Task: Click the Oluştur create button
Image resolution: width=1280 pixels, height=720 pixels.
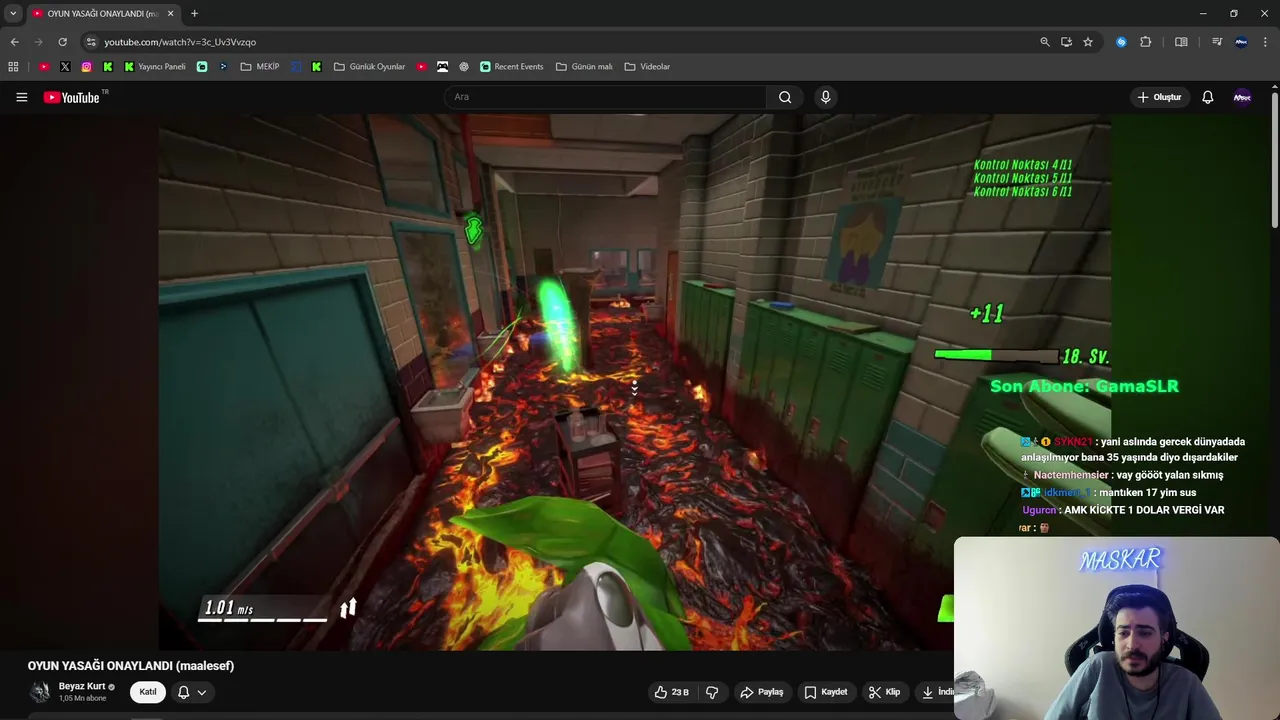Action: coord(1160,97)
